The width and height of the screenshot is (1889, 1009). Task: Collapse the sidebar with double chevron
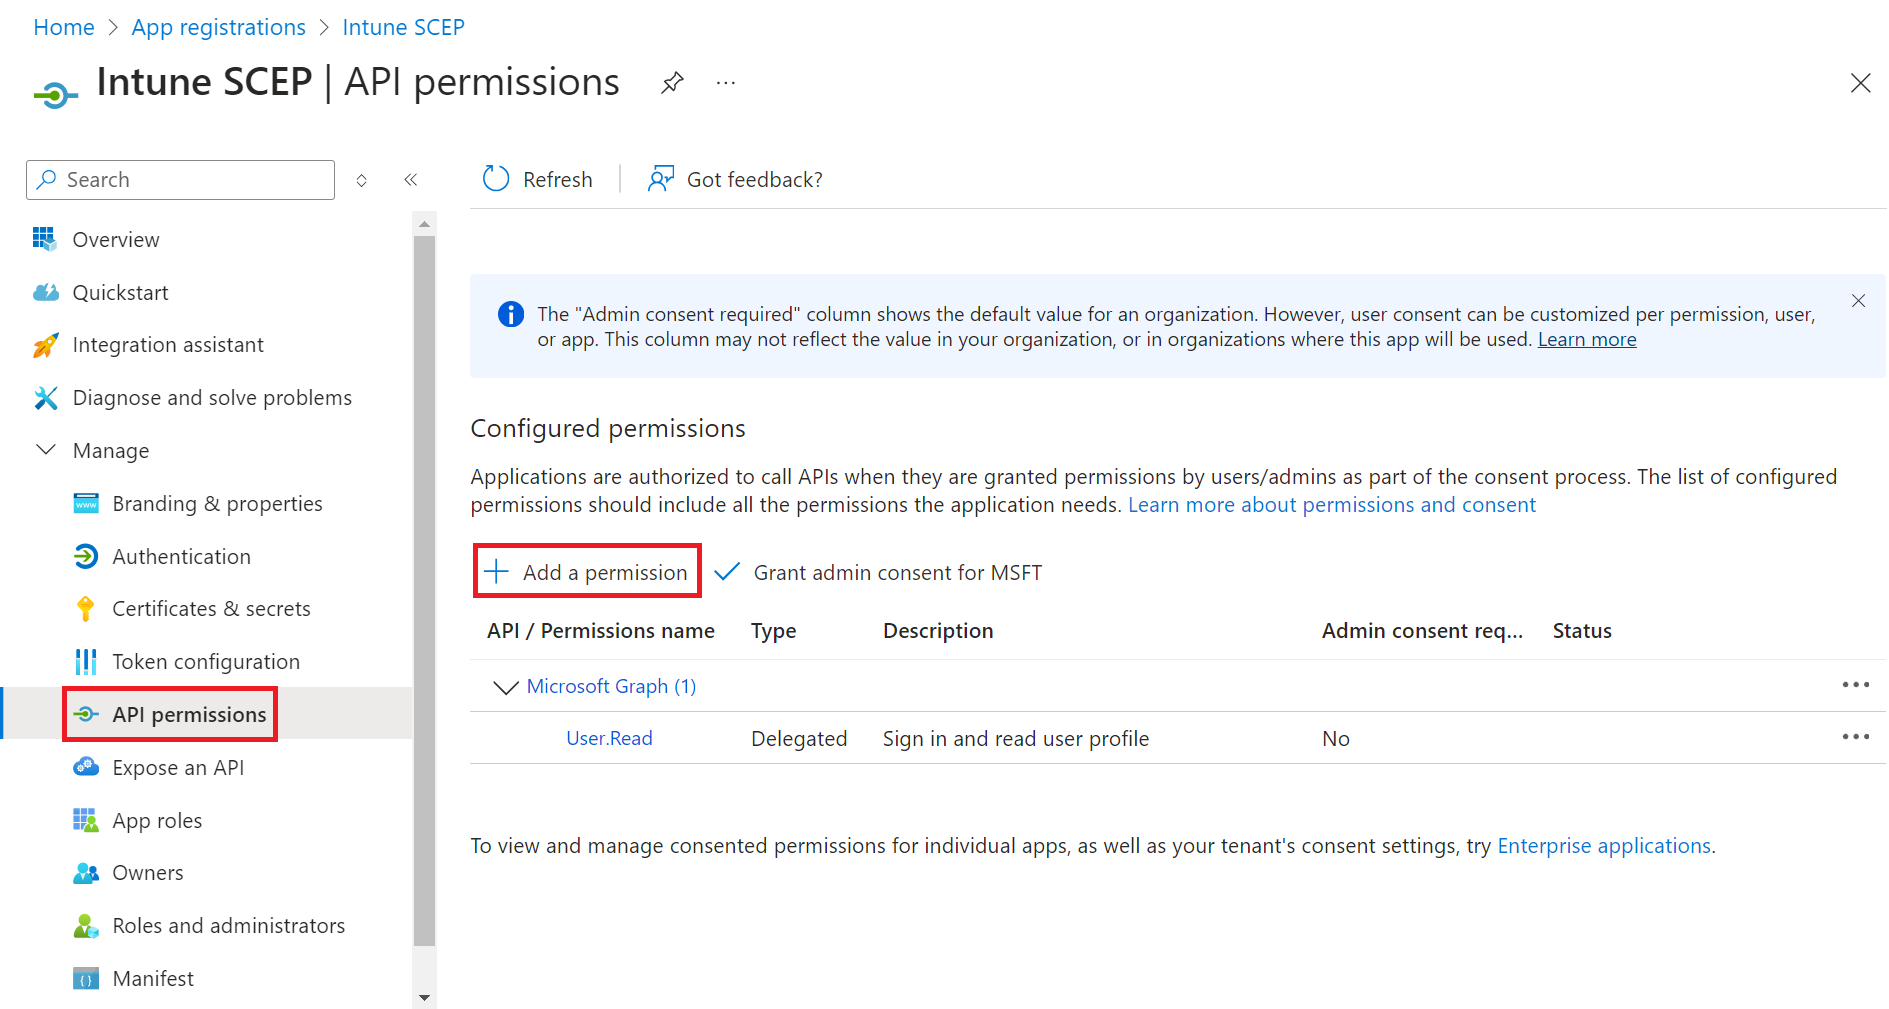410,180
